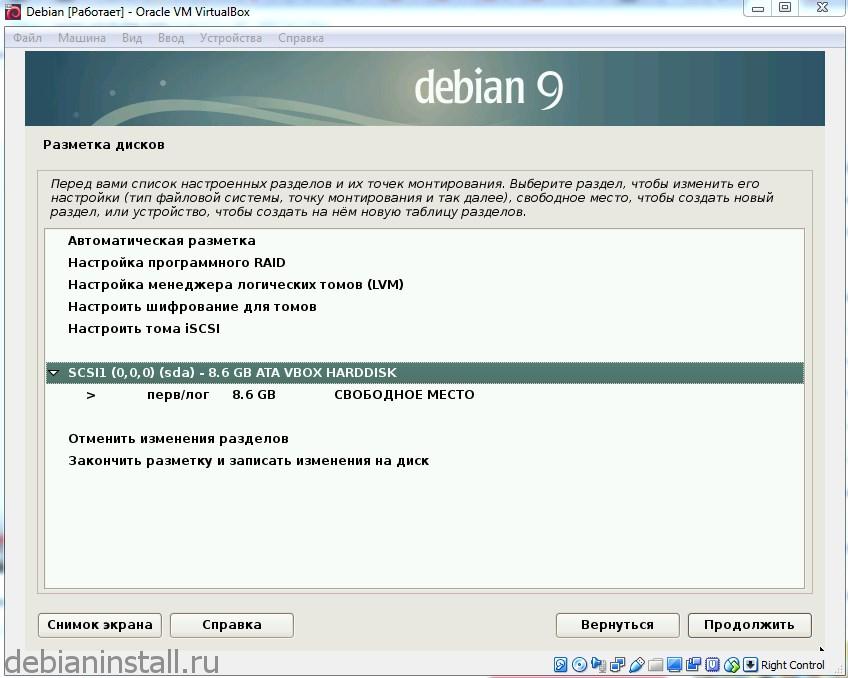Click the shared folders status icon

(x=654, y=664)
